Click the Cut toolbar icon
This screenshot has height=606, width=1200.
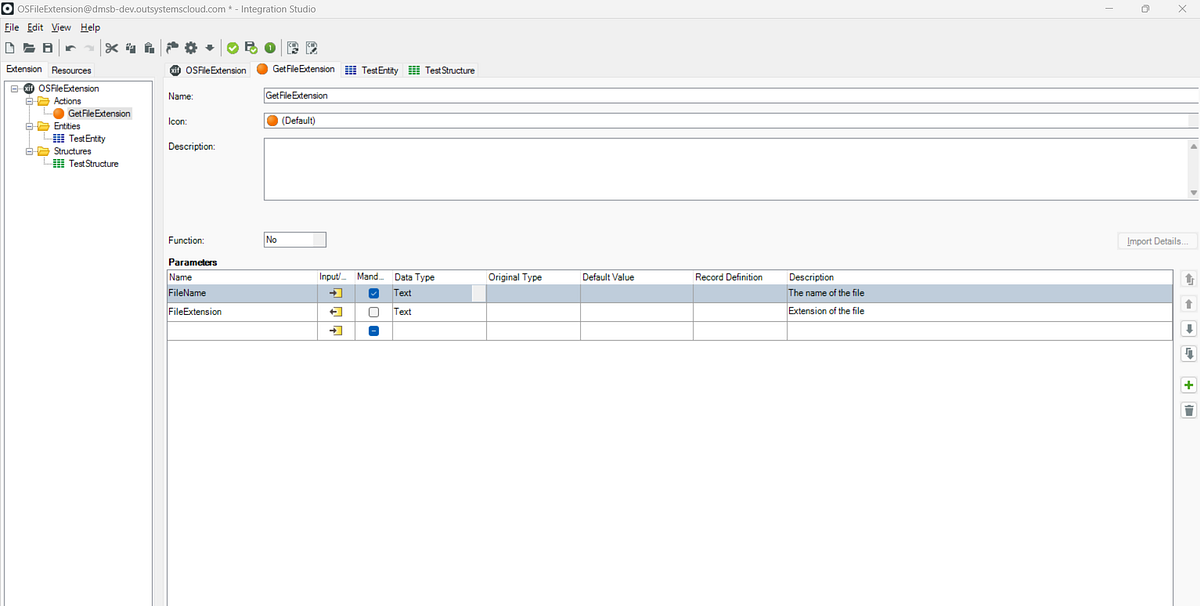coord(111,47)
